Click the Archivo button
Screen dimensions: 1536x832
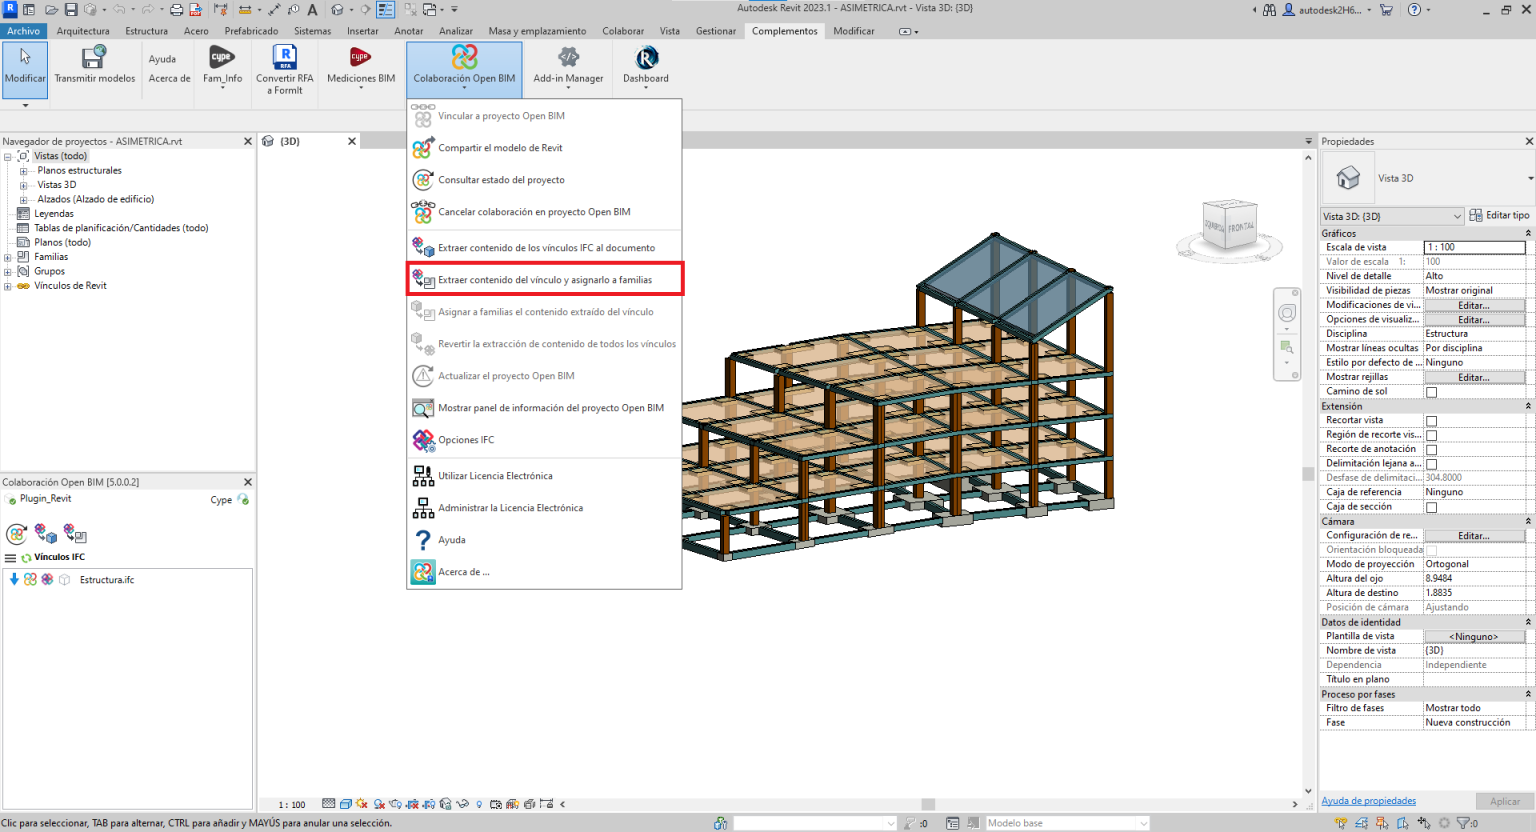click(x=23, y=31)
